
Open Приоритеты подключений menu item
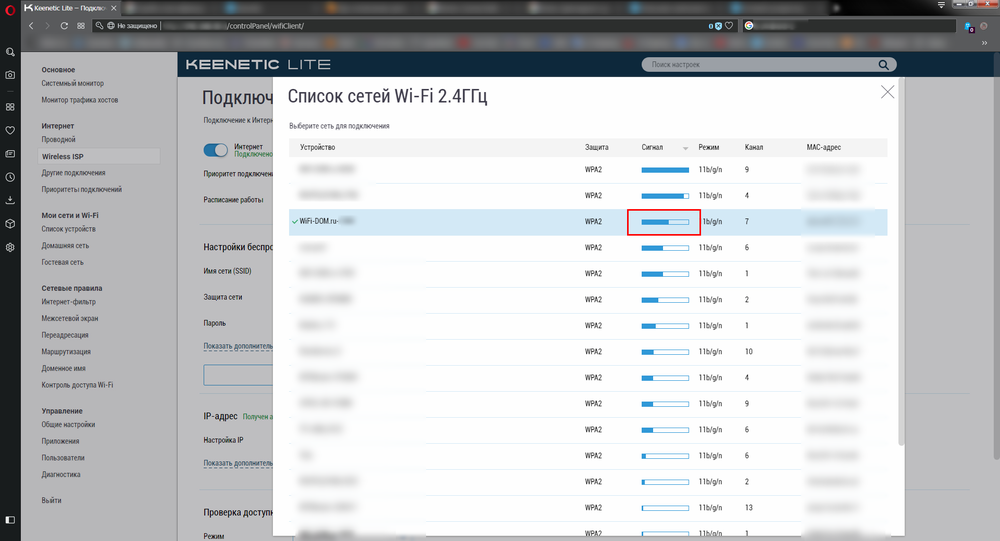(x=82, y=189)
